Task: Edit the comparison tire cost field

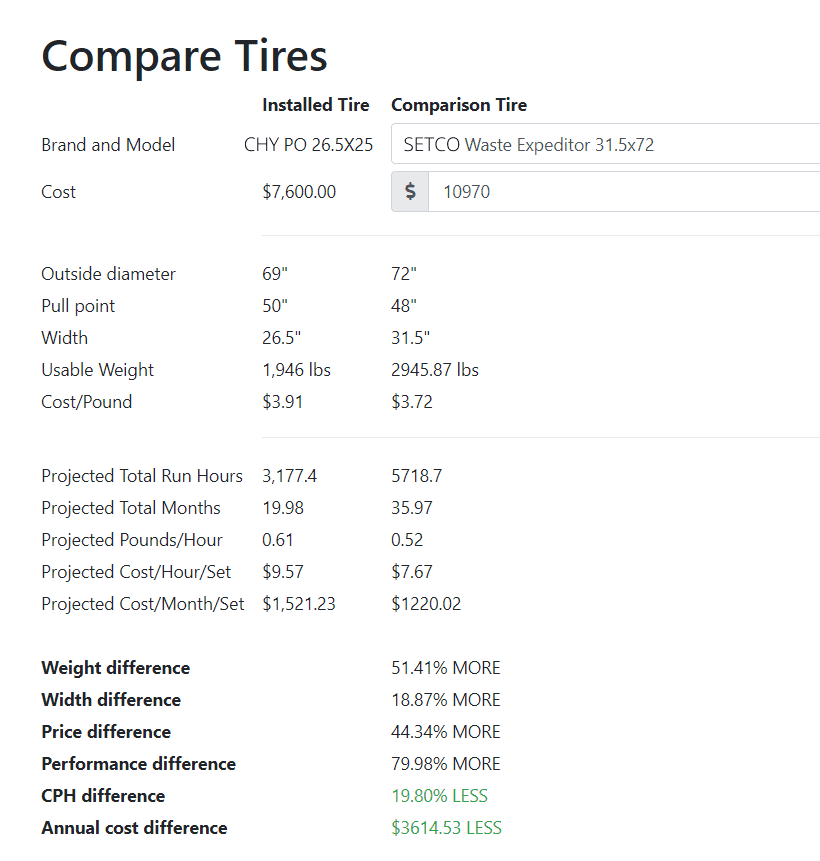Action: [624, 192]
